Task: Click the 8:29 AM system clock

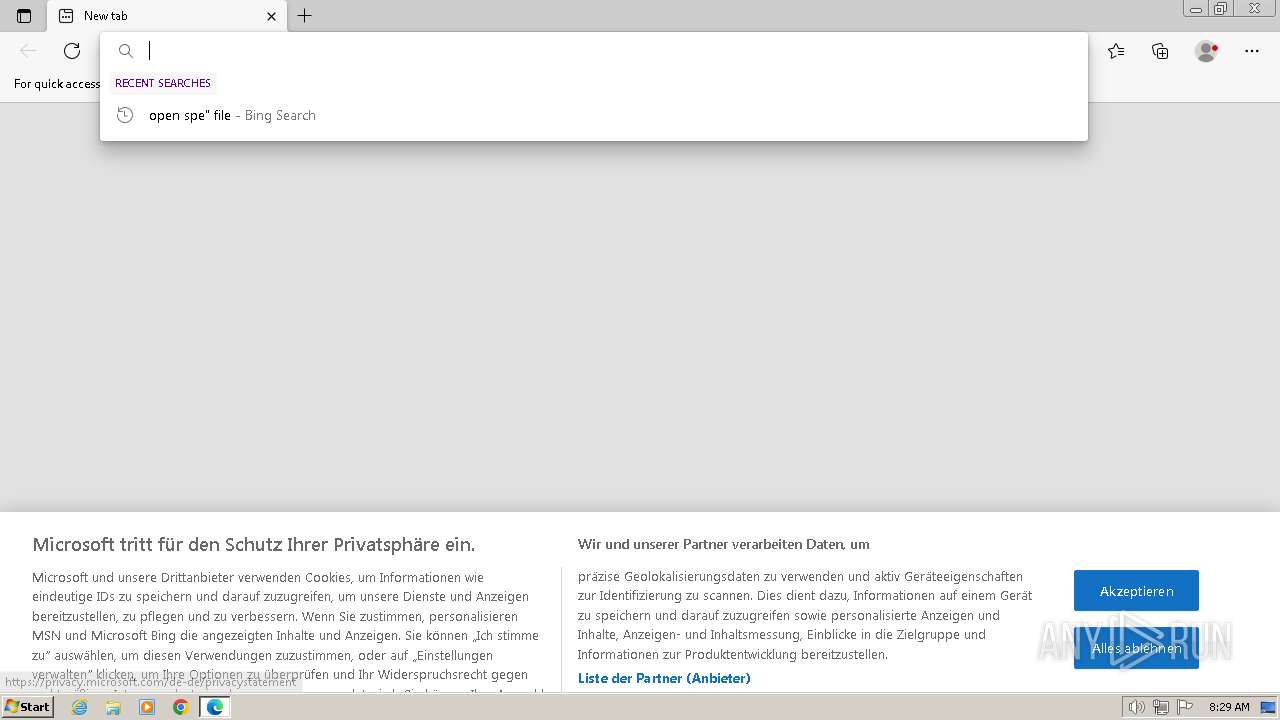Action: pyautogui.click(x=1229, y=707)
